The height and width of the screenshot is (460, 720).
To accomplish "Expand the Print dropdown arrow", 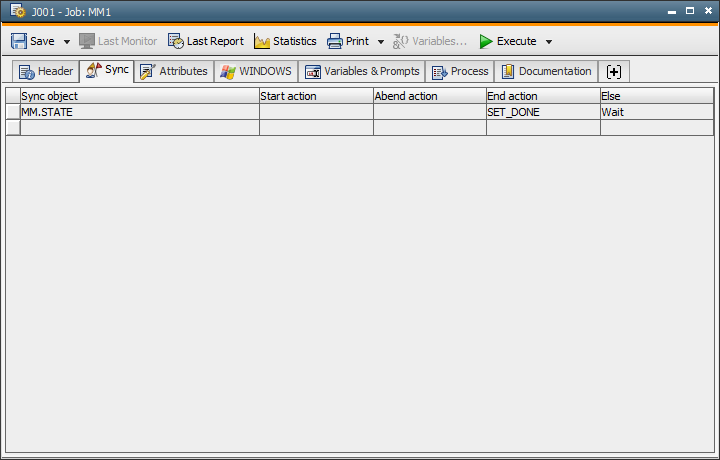I will (x=381, y=42).
